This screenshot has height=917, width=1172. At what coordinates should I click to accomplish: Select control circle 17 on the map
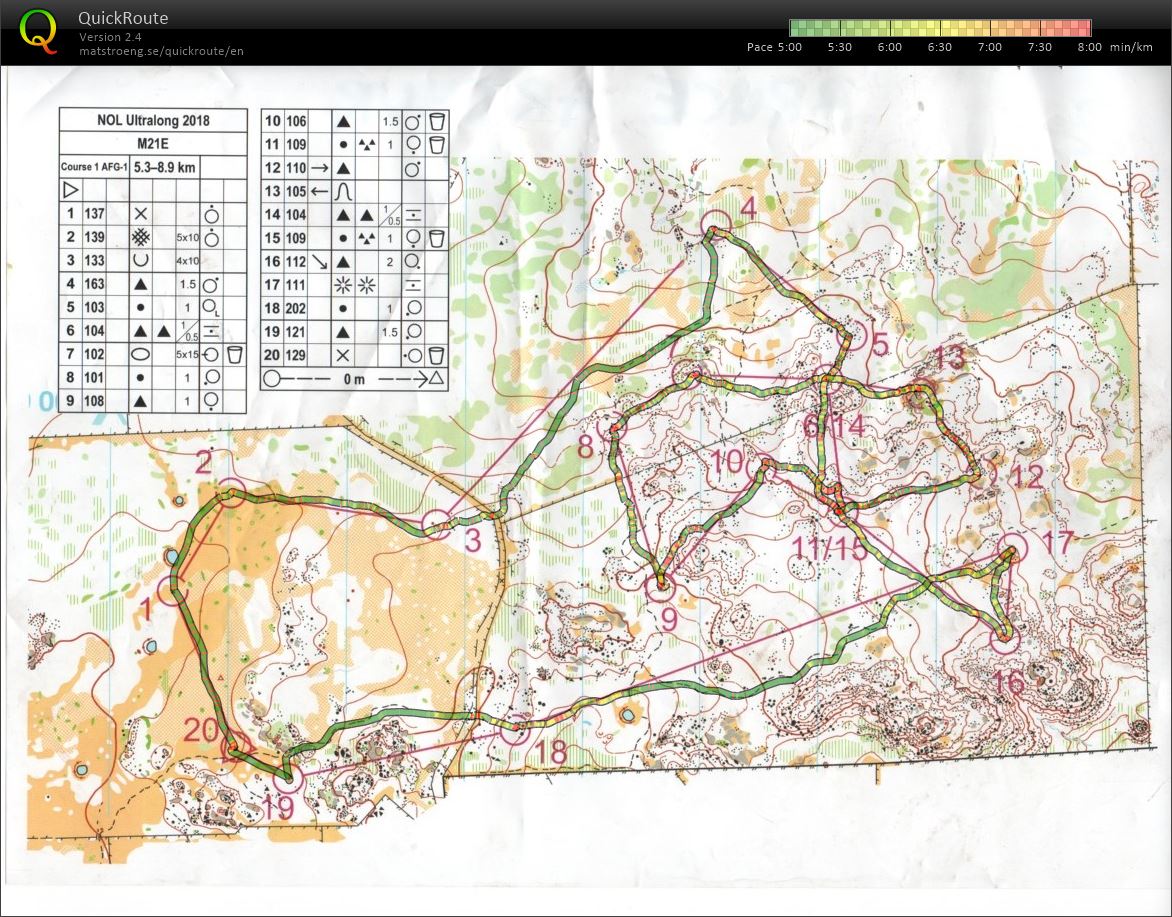pyautogui.click(x=1013, y=548)
